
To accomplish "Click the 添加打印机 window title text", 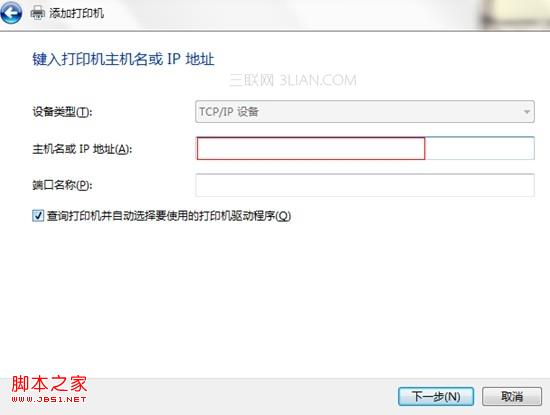I will pos(76,13).
